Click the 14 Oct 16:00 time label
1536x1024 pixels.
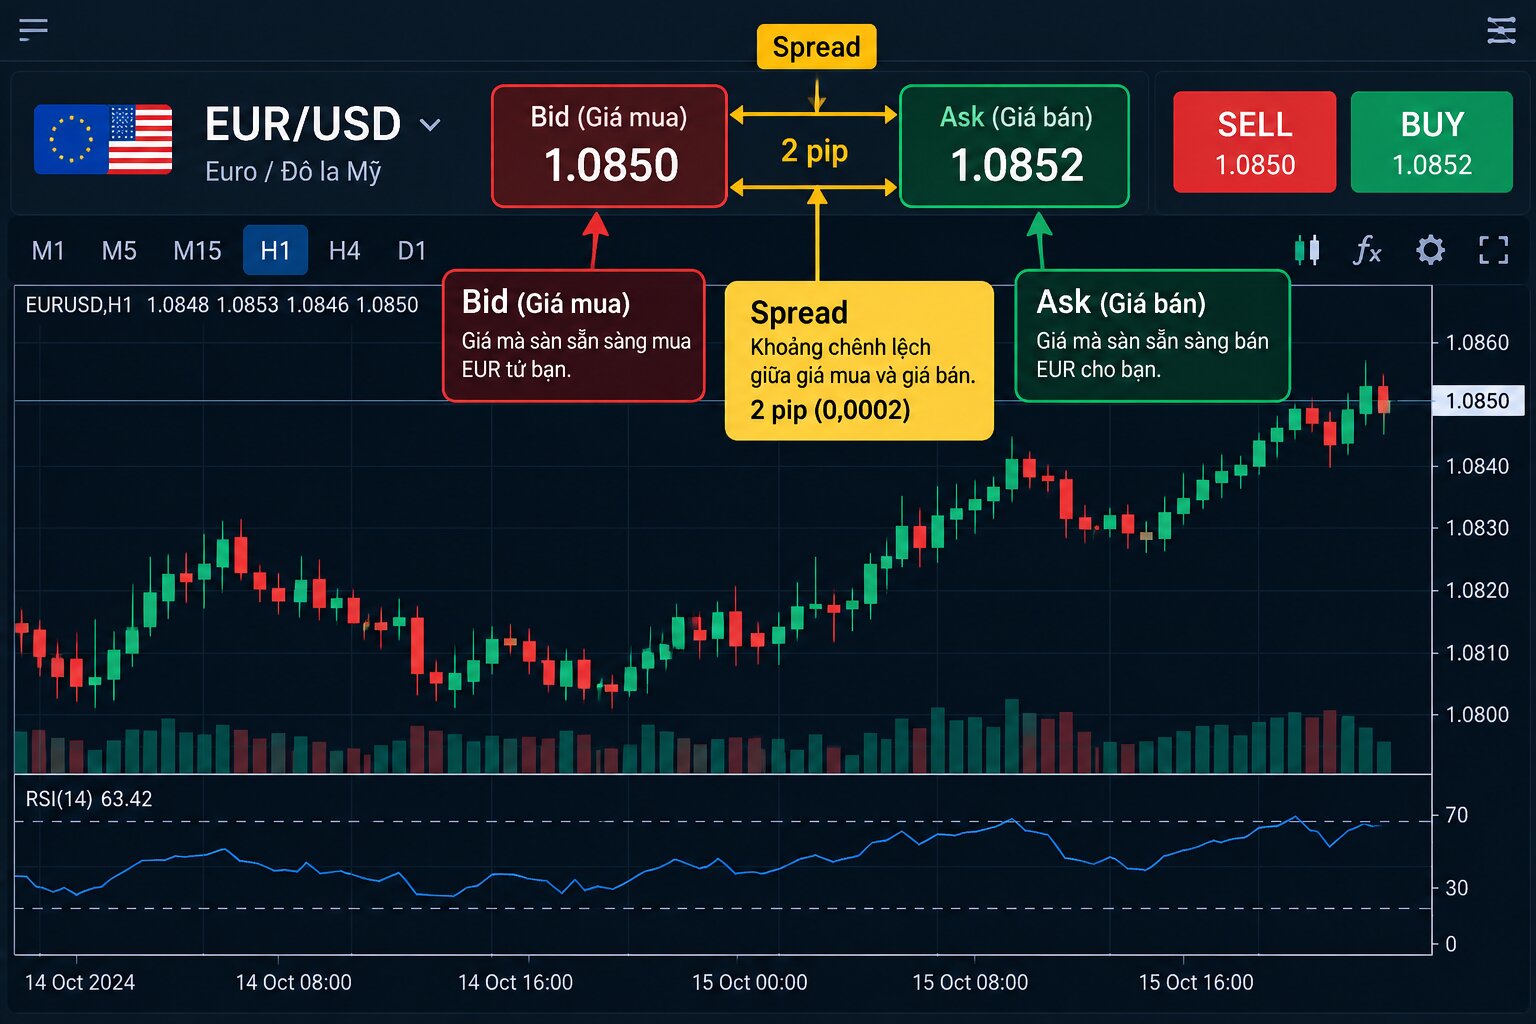(515, 982)
